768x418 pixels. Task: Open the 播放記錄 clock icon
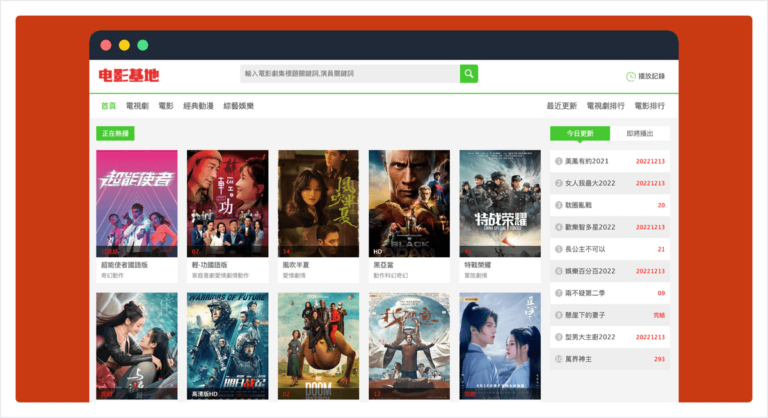(x=630, y=76)
